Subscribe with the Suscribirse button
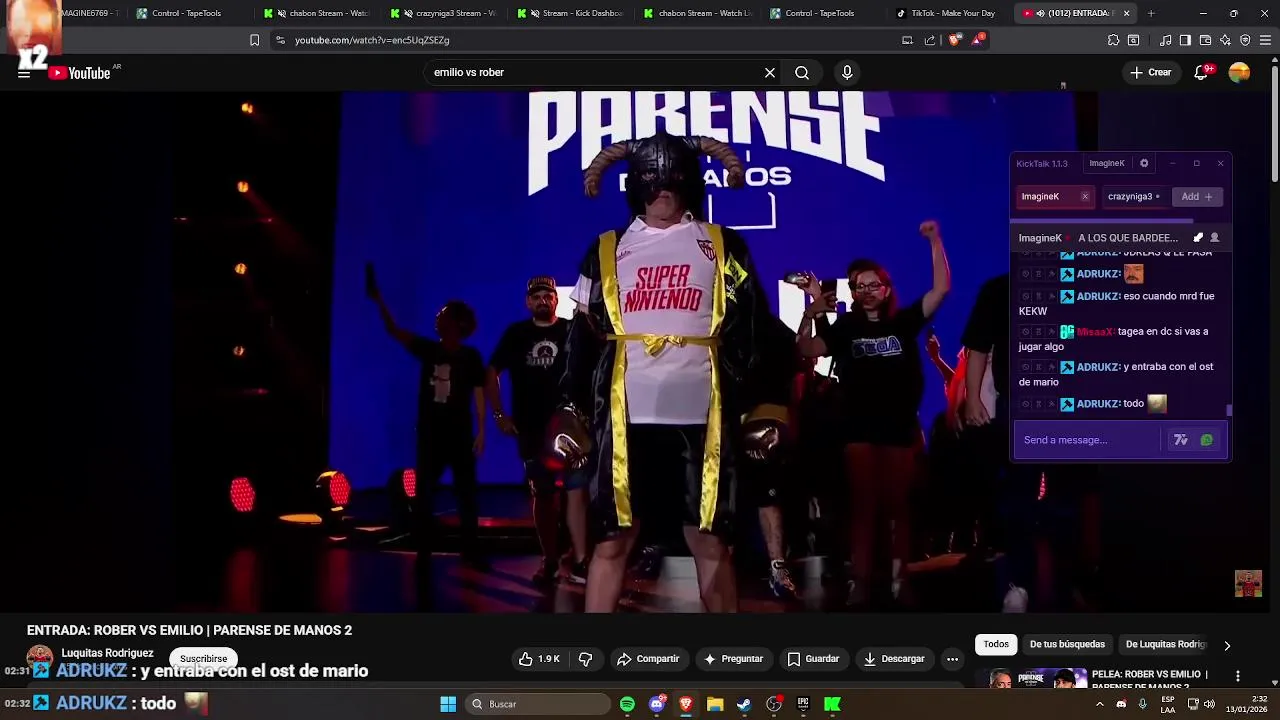This screenshot has width=1280, height=720. coord(204,659)
